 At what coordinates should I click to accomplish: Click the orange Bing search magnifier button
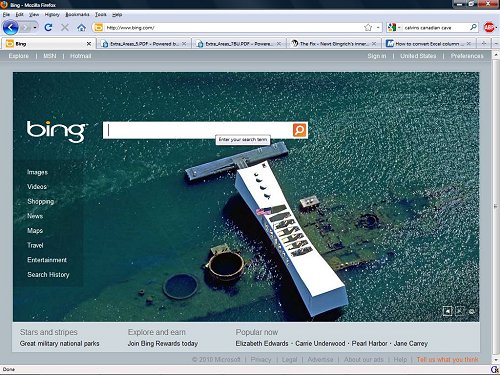tap(300, 130)
